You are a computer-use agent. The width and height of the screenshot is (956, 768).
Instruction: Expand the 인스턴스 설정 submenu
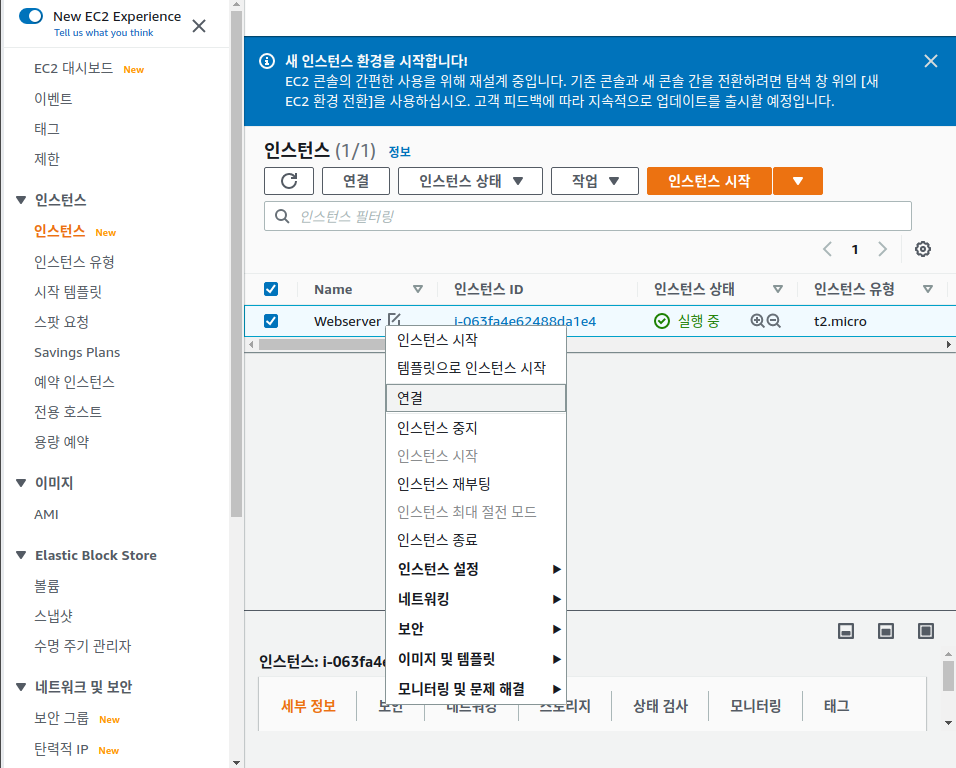(x=476, y=569)
